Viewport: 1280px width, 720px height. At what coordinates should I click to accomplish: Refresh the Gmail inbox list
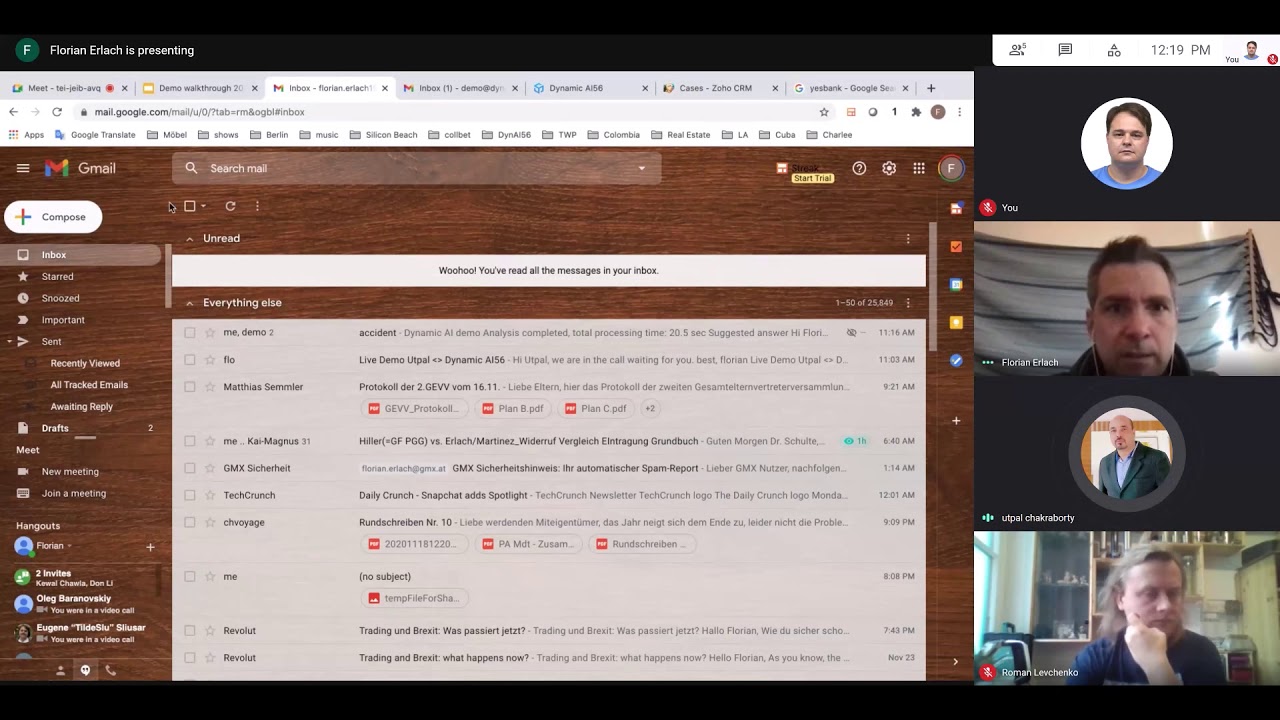[230, 206]
